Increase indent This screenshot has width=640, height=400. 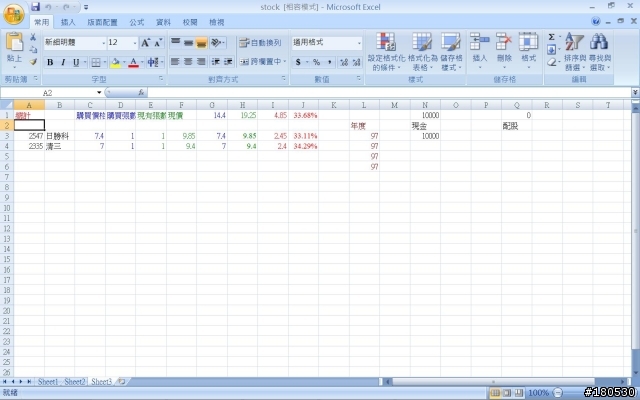point(228,62)
